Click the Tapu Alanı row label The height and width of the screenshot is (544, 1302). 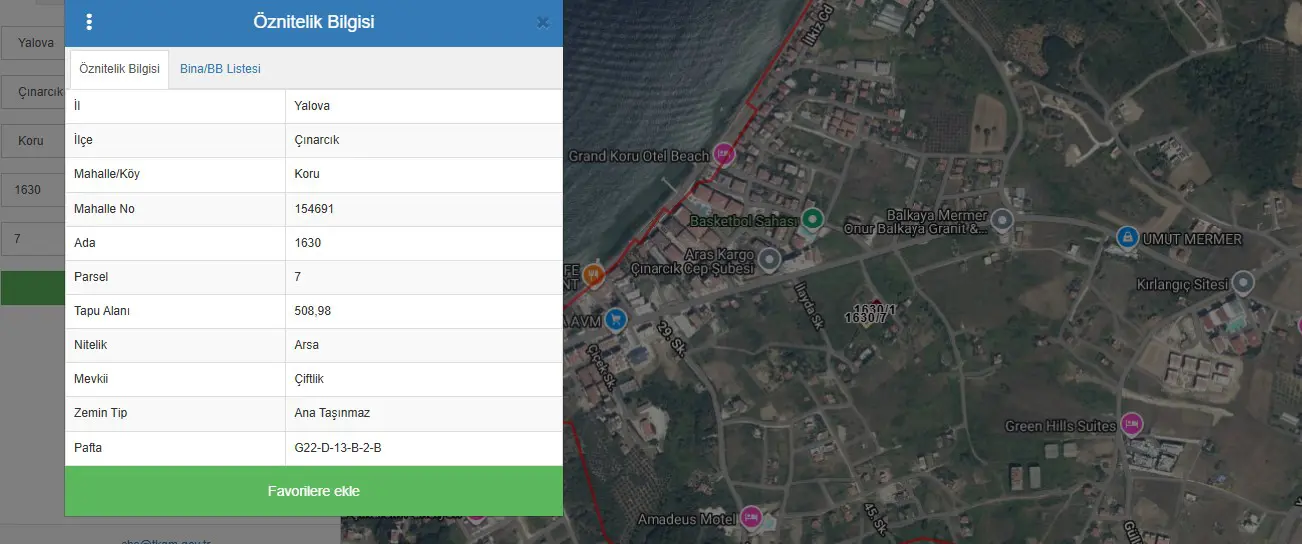click(x=102, y=311)
